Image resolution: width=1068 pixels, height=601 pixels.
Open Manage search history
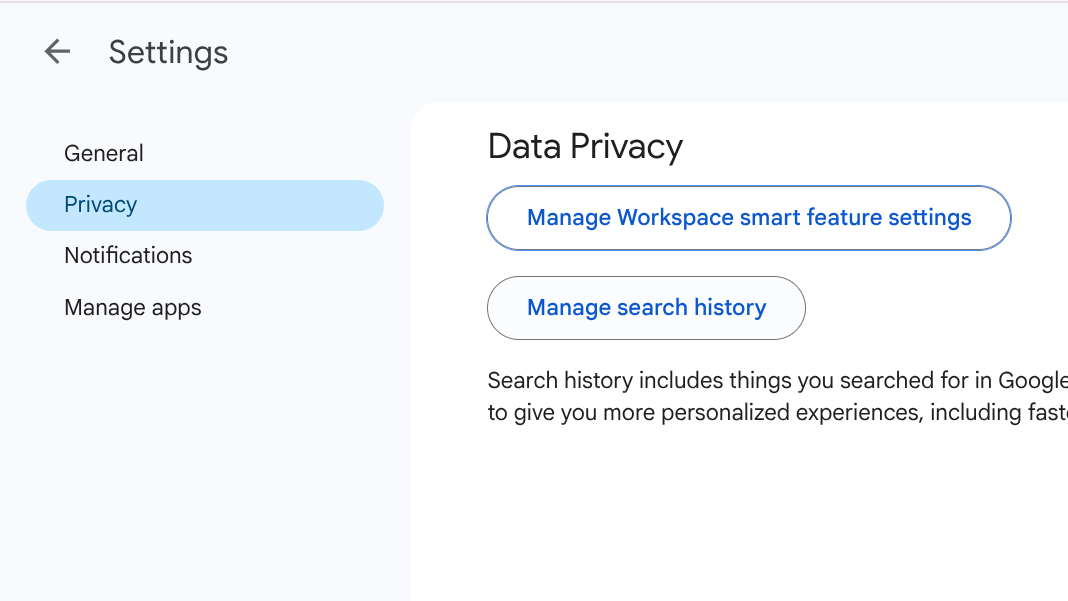(x=645, y=307)
